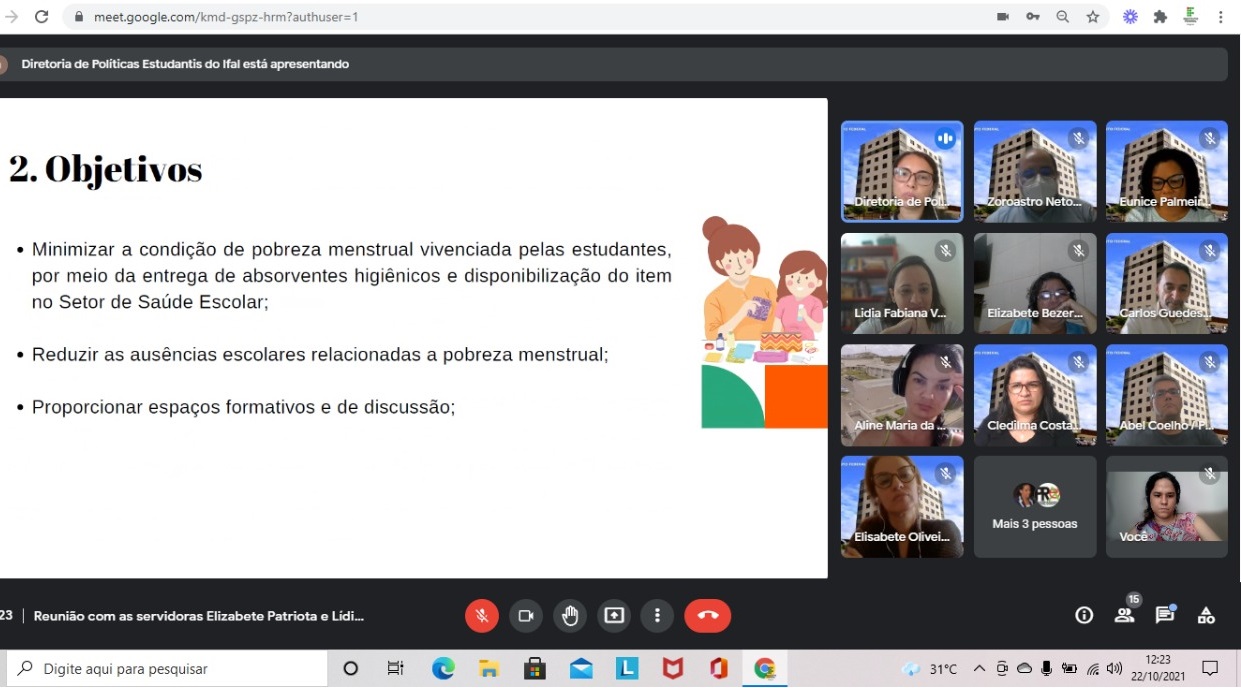This screenshot has height=688, width=1241.
Task: Bookmark this page with star icon
Action: coord(1093,17)
